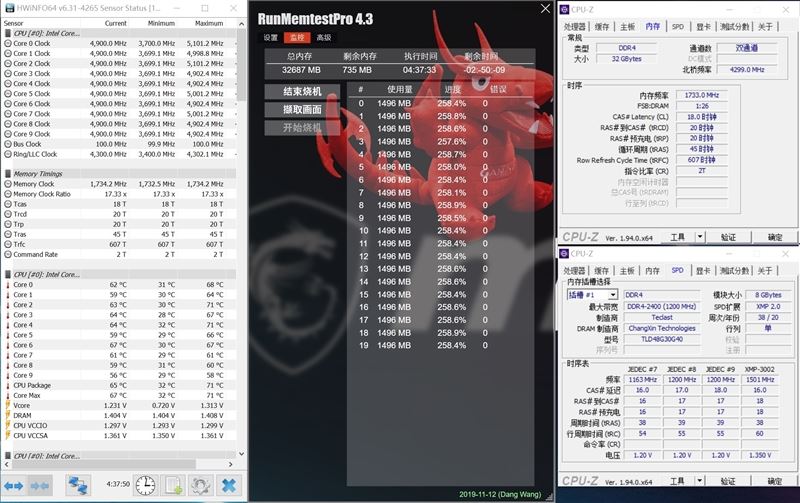Image resolution: width=800 pixels, height=503 pixels.
Task: Click the Command Rate row icon
Action: pyautogui.click(x=8, y=254)
